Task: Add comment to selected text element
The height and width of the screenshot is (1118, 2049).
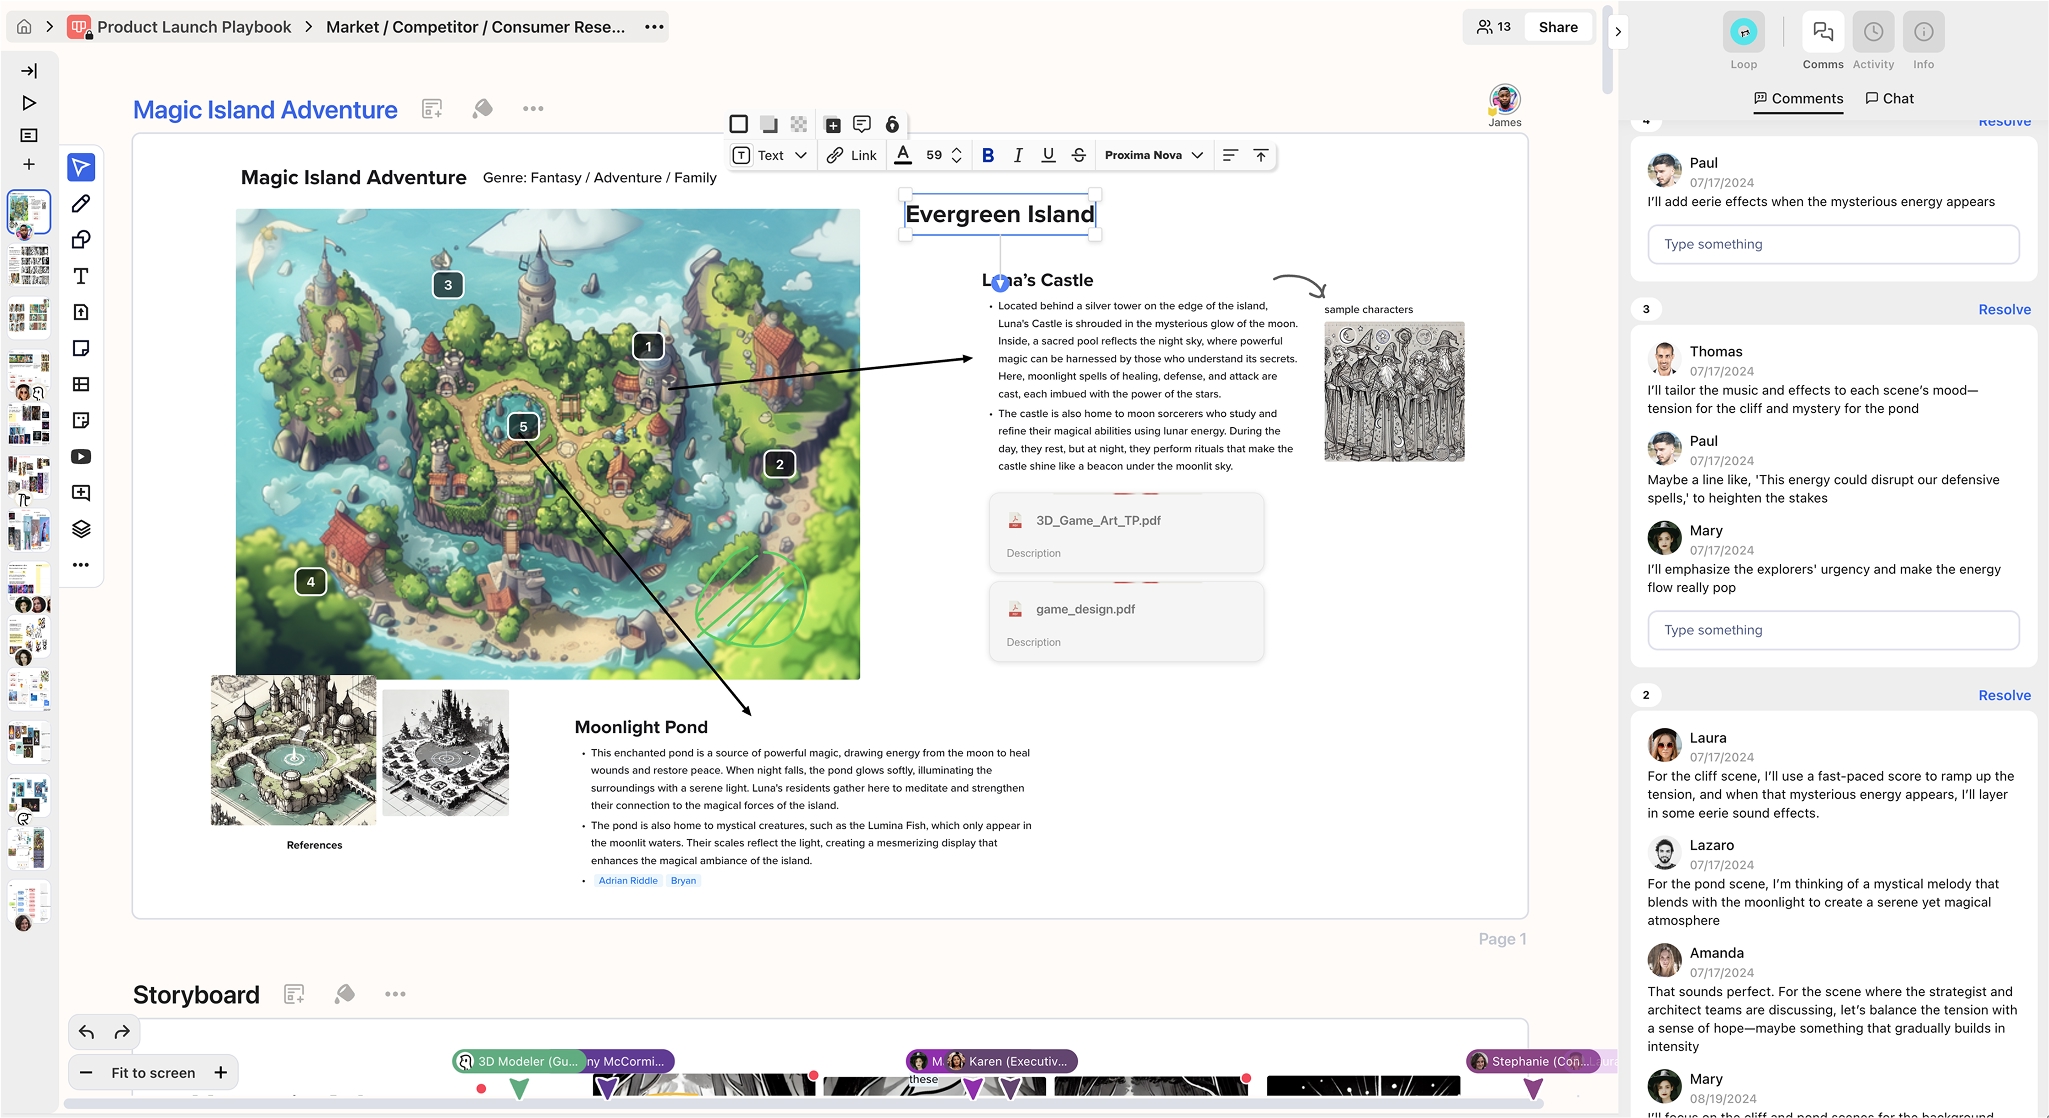Action: point(861,124)
